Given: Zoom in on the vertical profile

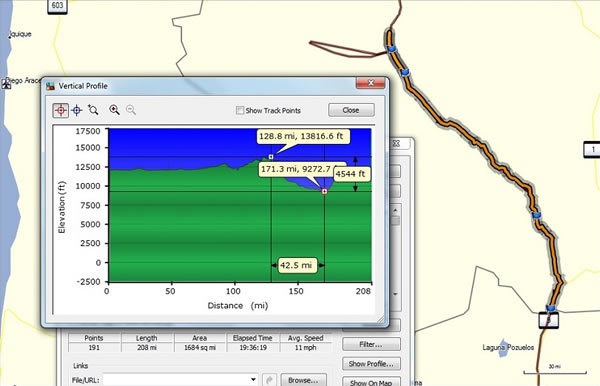Looking at the screenshot, I should click(114, 110).
